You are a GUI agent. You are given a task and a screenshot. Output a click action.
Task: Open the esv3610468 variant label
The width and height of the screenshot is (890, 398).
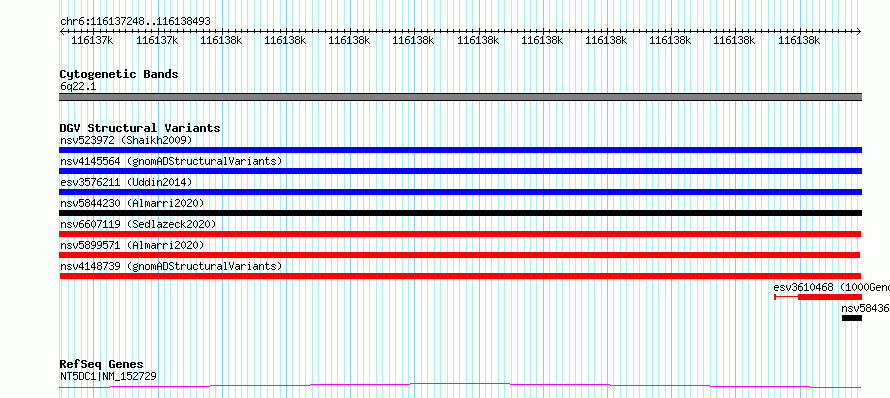(832, 287)
